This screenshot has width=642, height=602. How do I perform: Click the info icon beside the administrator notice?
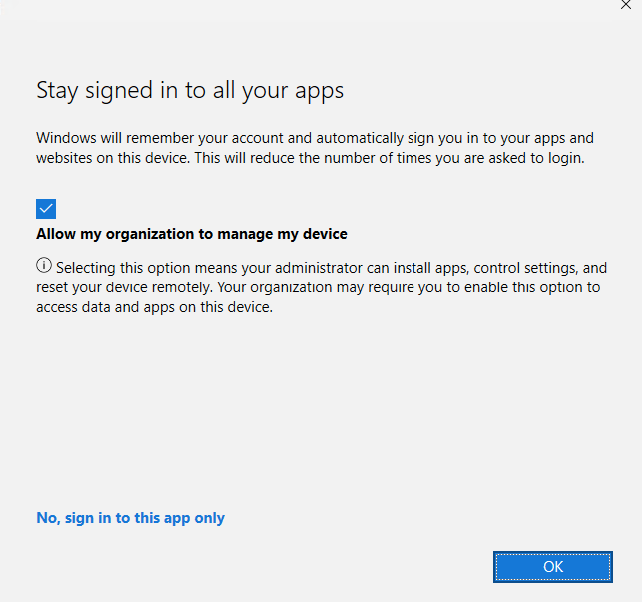click(x=44, y=266)
